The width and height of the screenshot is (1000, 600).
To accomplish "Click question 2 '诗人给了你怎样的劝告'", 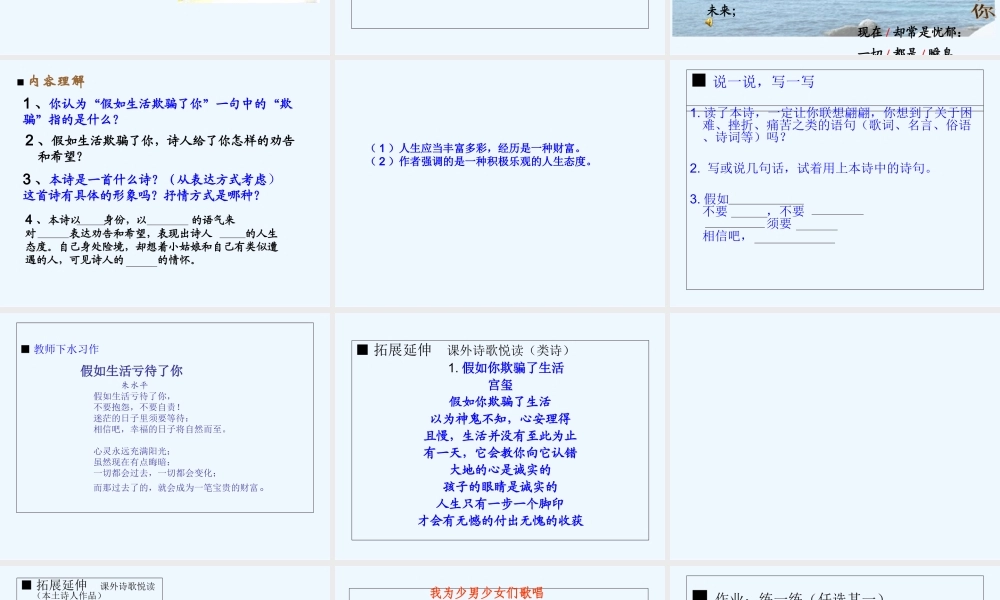I will tap(159, 148).
